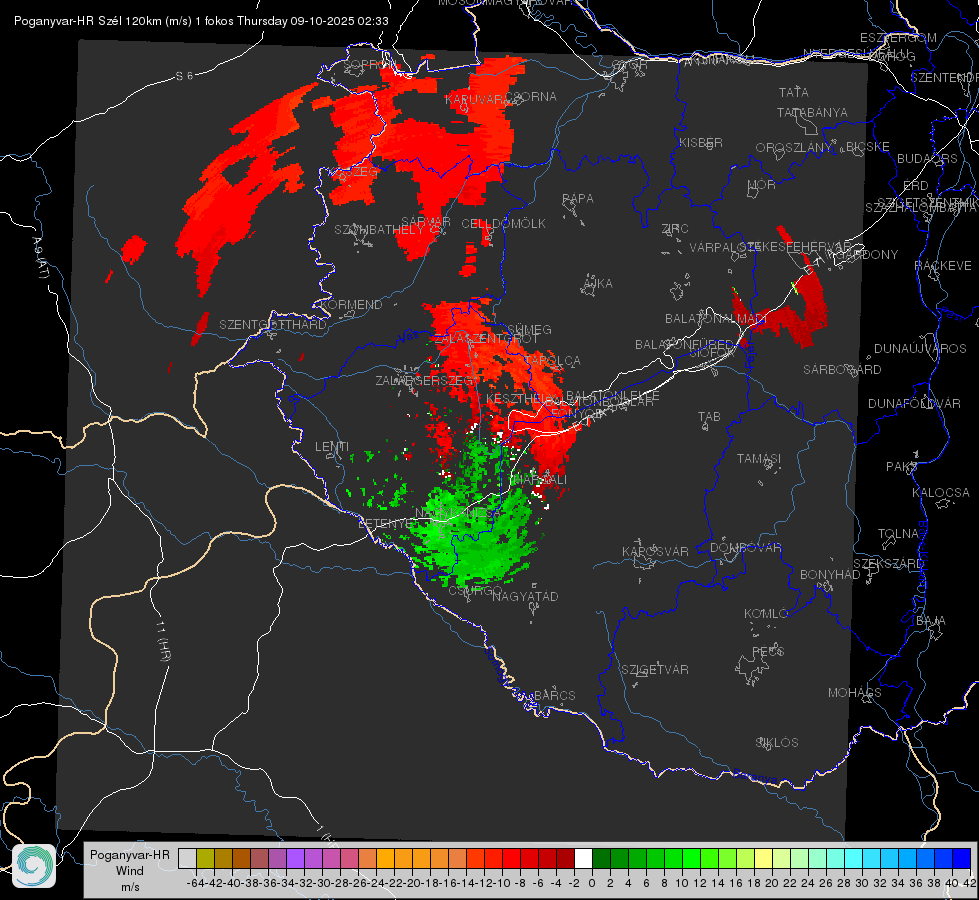Viewport: 979px width, 900px height.
Task: Select the TAMASI label
Action: pyautogui.click(x=759, y=458)
